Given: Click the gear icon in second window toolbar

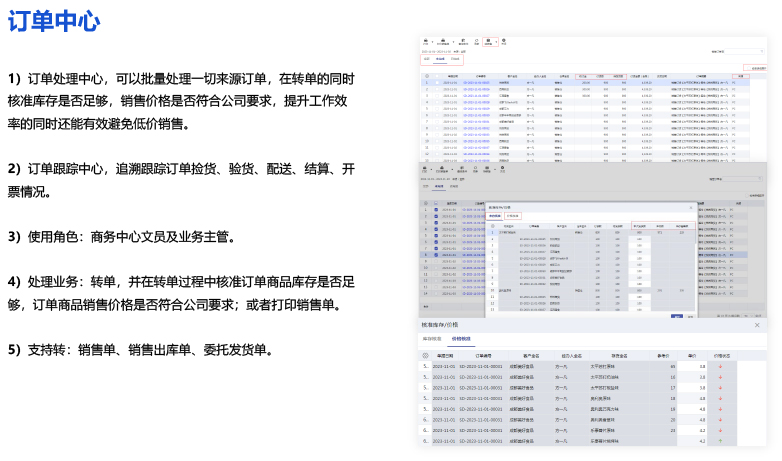Looking at the screenshot, I should [x=503, y=169].
